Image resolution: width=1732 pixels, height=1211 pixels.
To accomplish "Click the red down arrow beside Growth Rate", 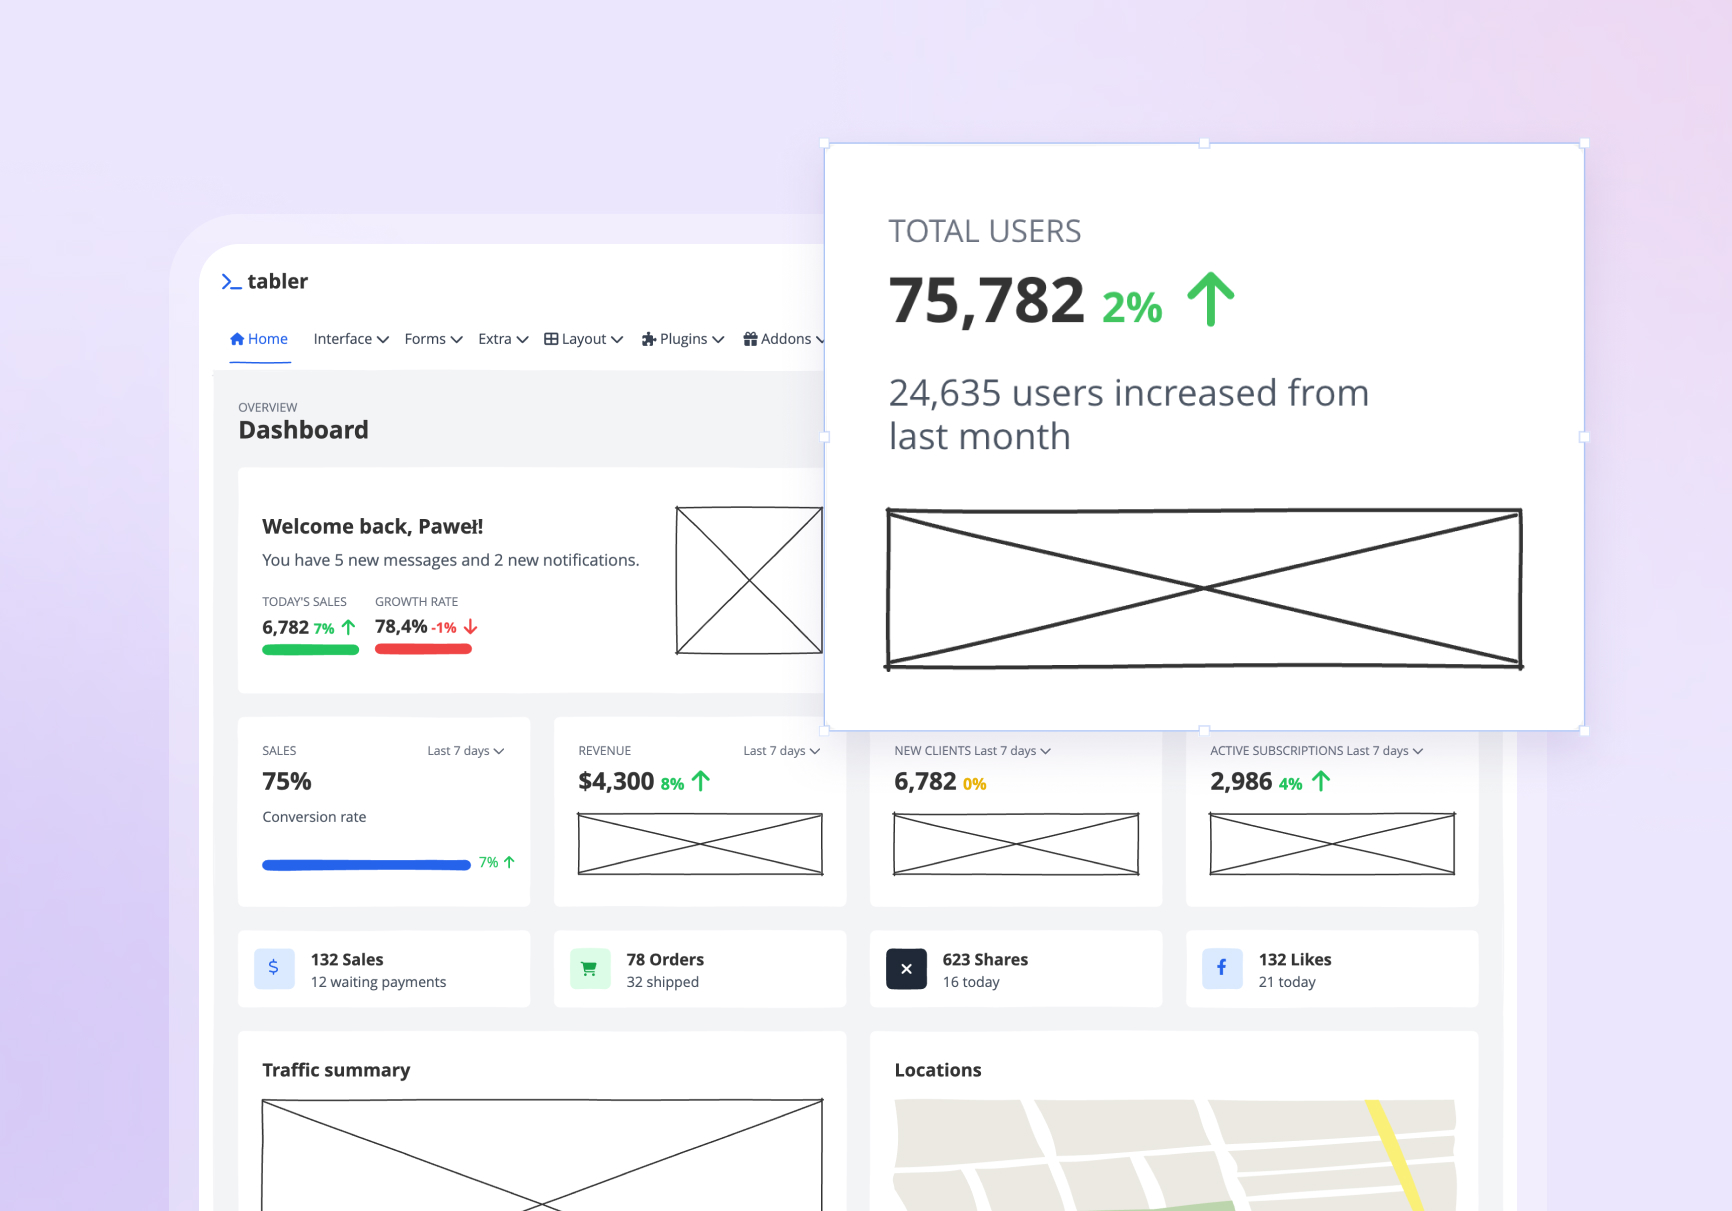I will coord(470,627).
